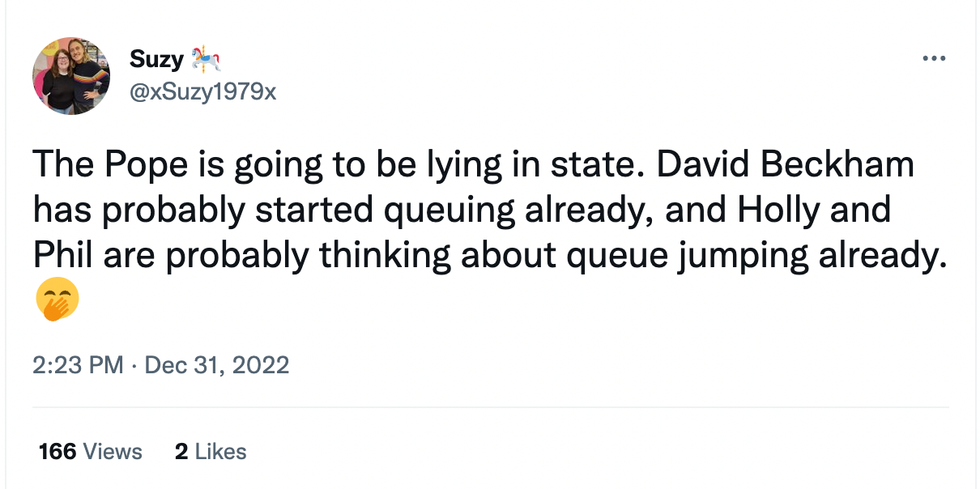This screenshot has height=489, width=980.
Task: Click the @xSuzy1979x handle
Action: click(202, 93)
